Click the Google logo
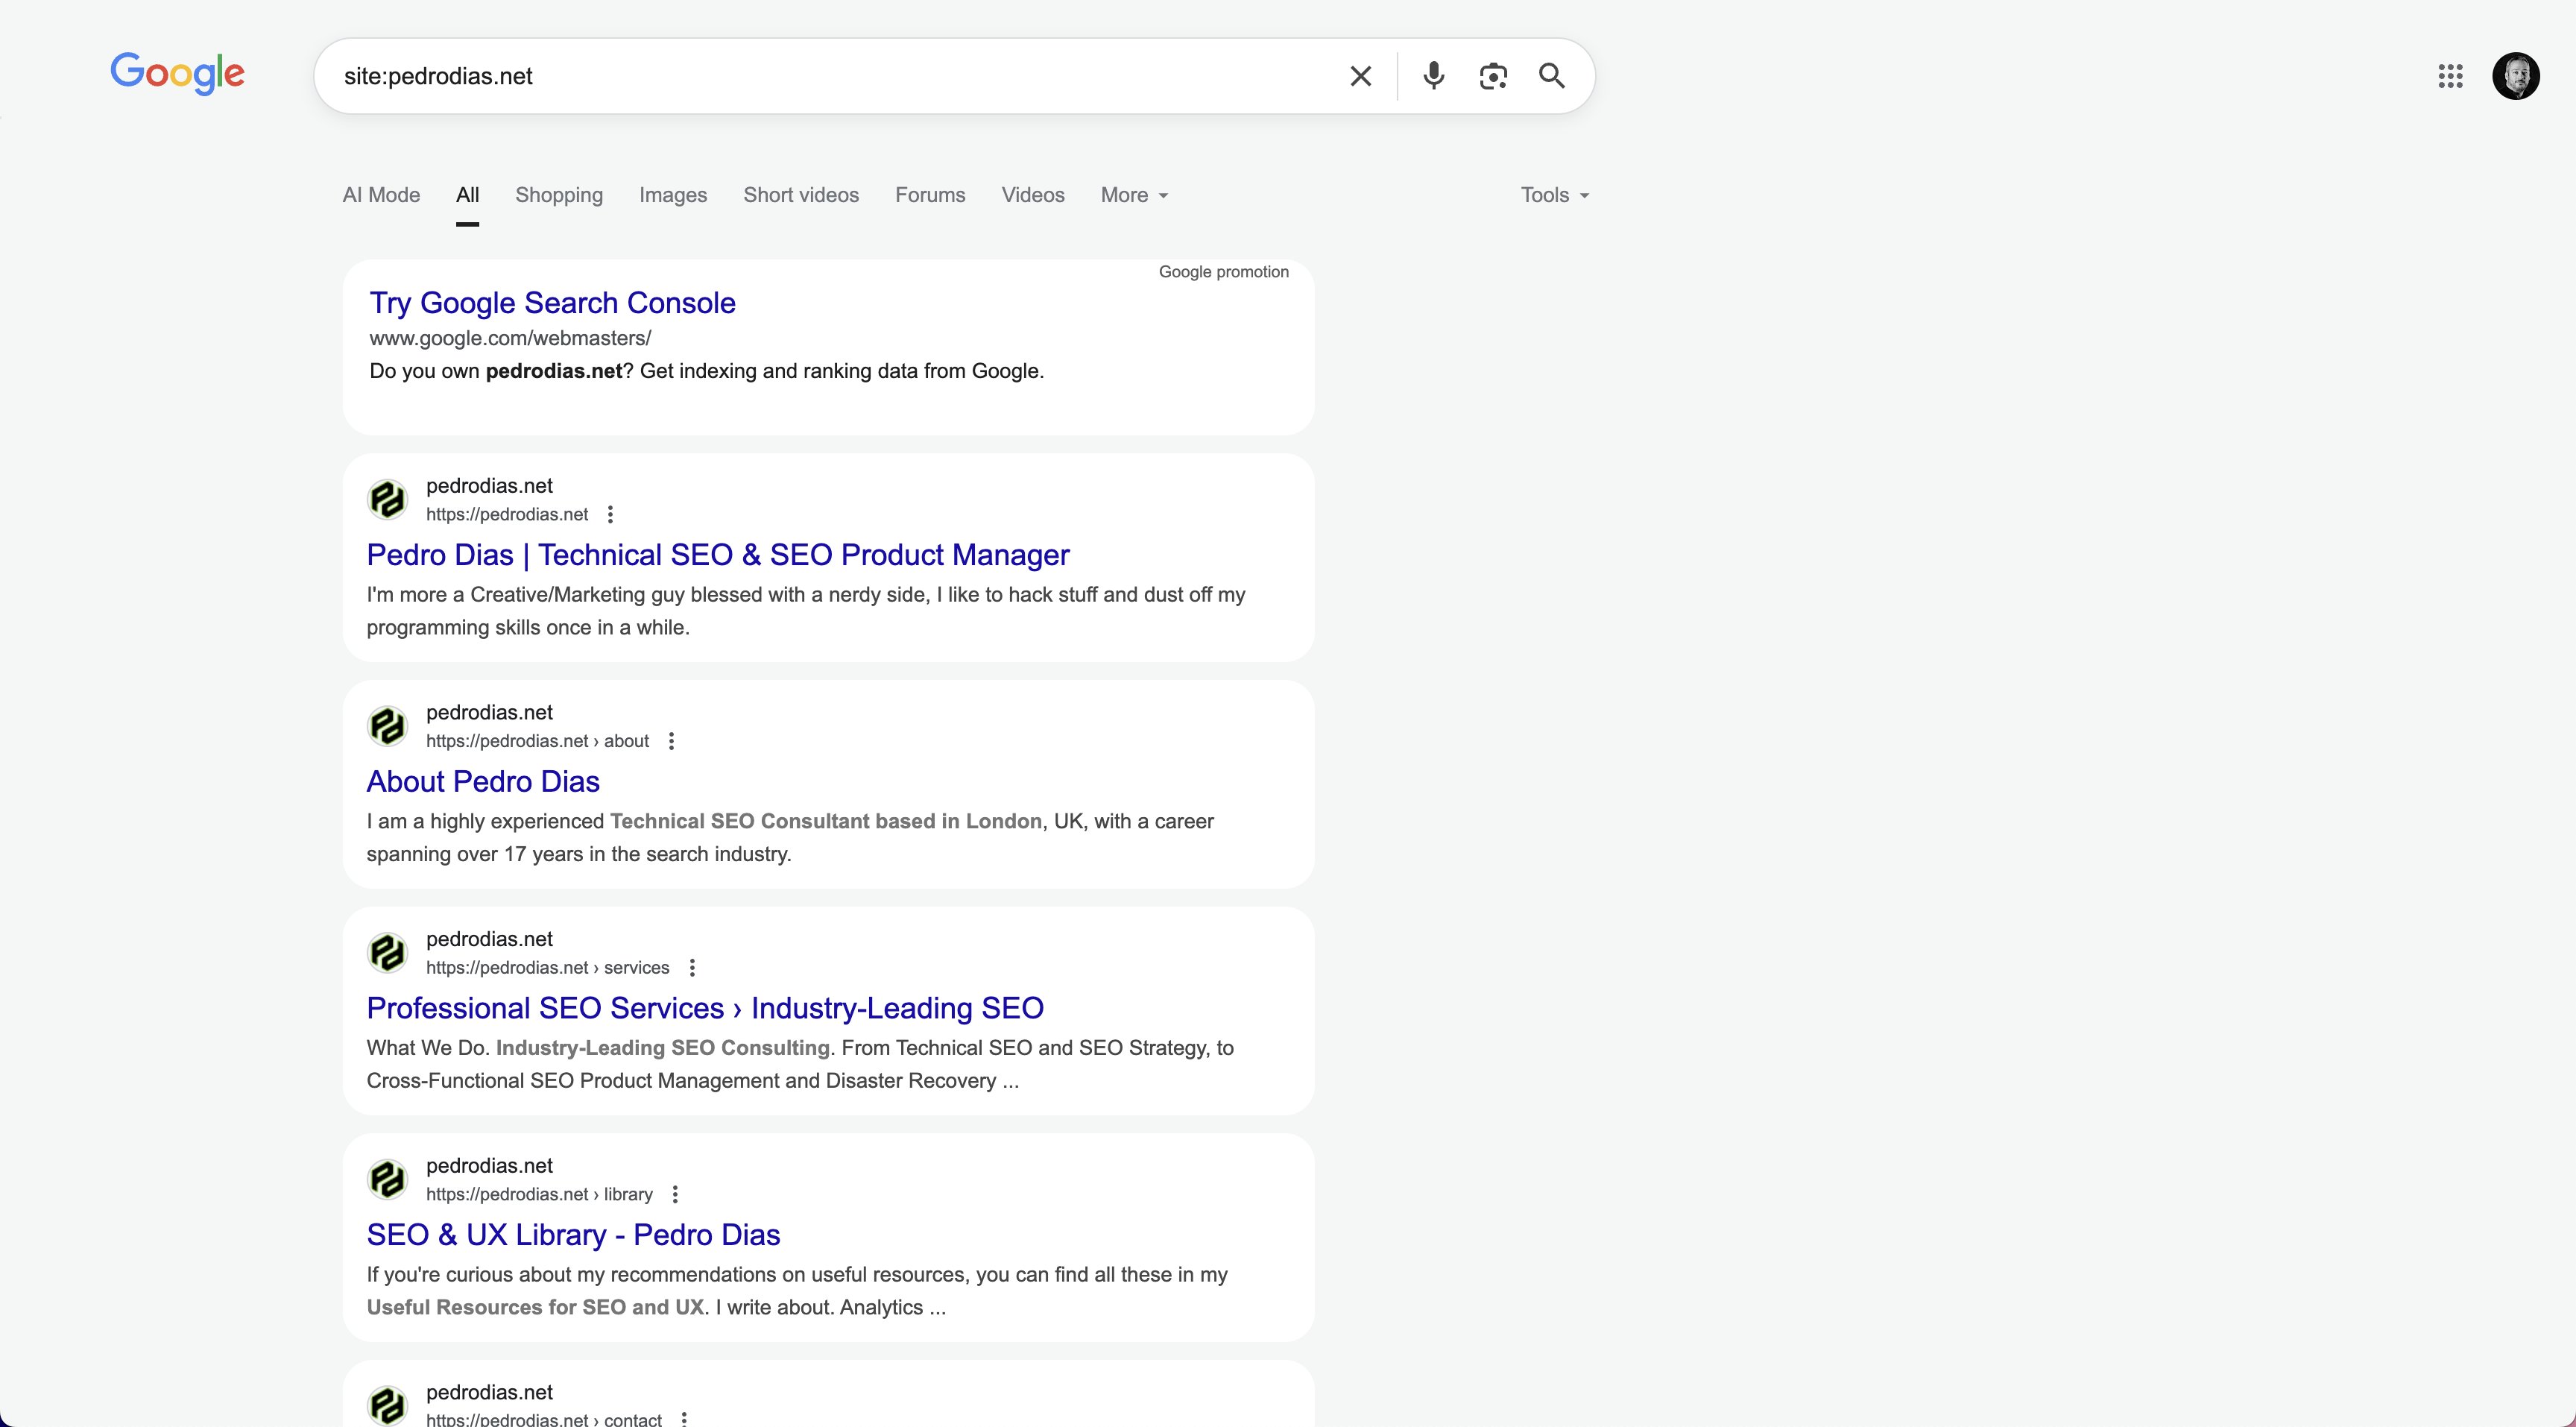 click(x=177, y=74)
